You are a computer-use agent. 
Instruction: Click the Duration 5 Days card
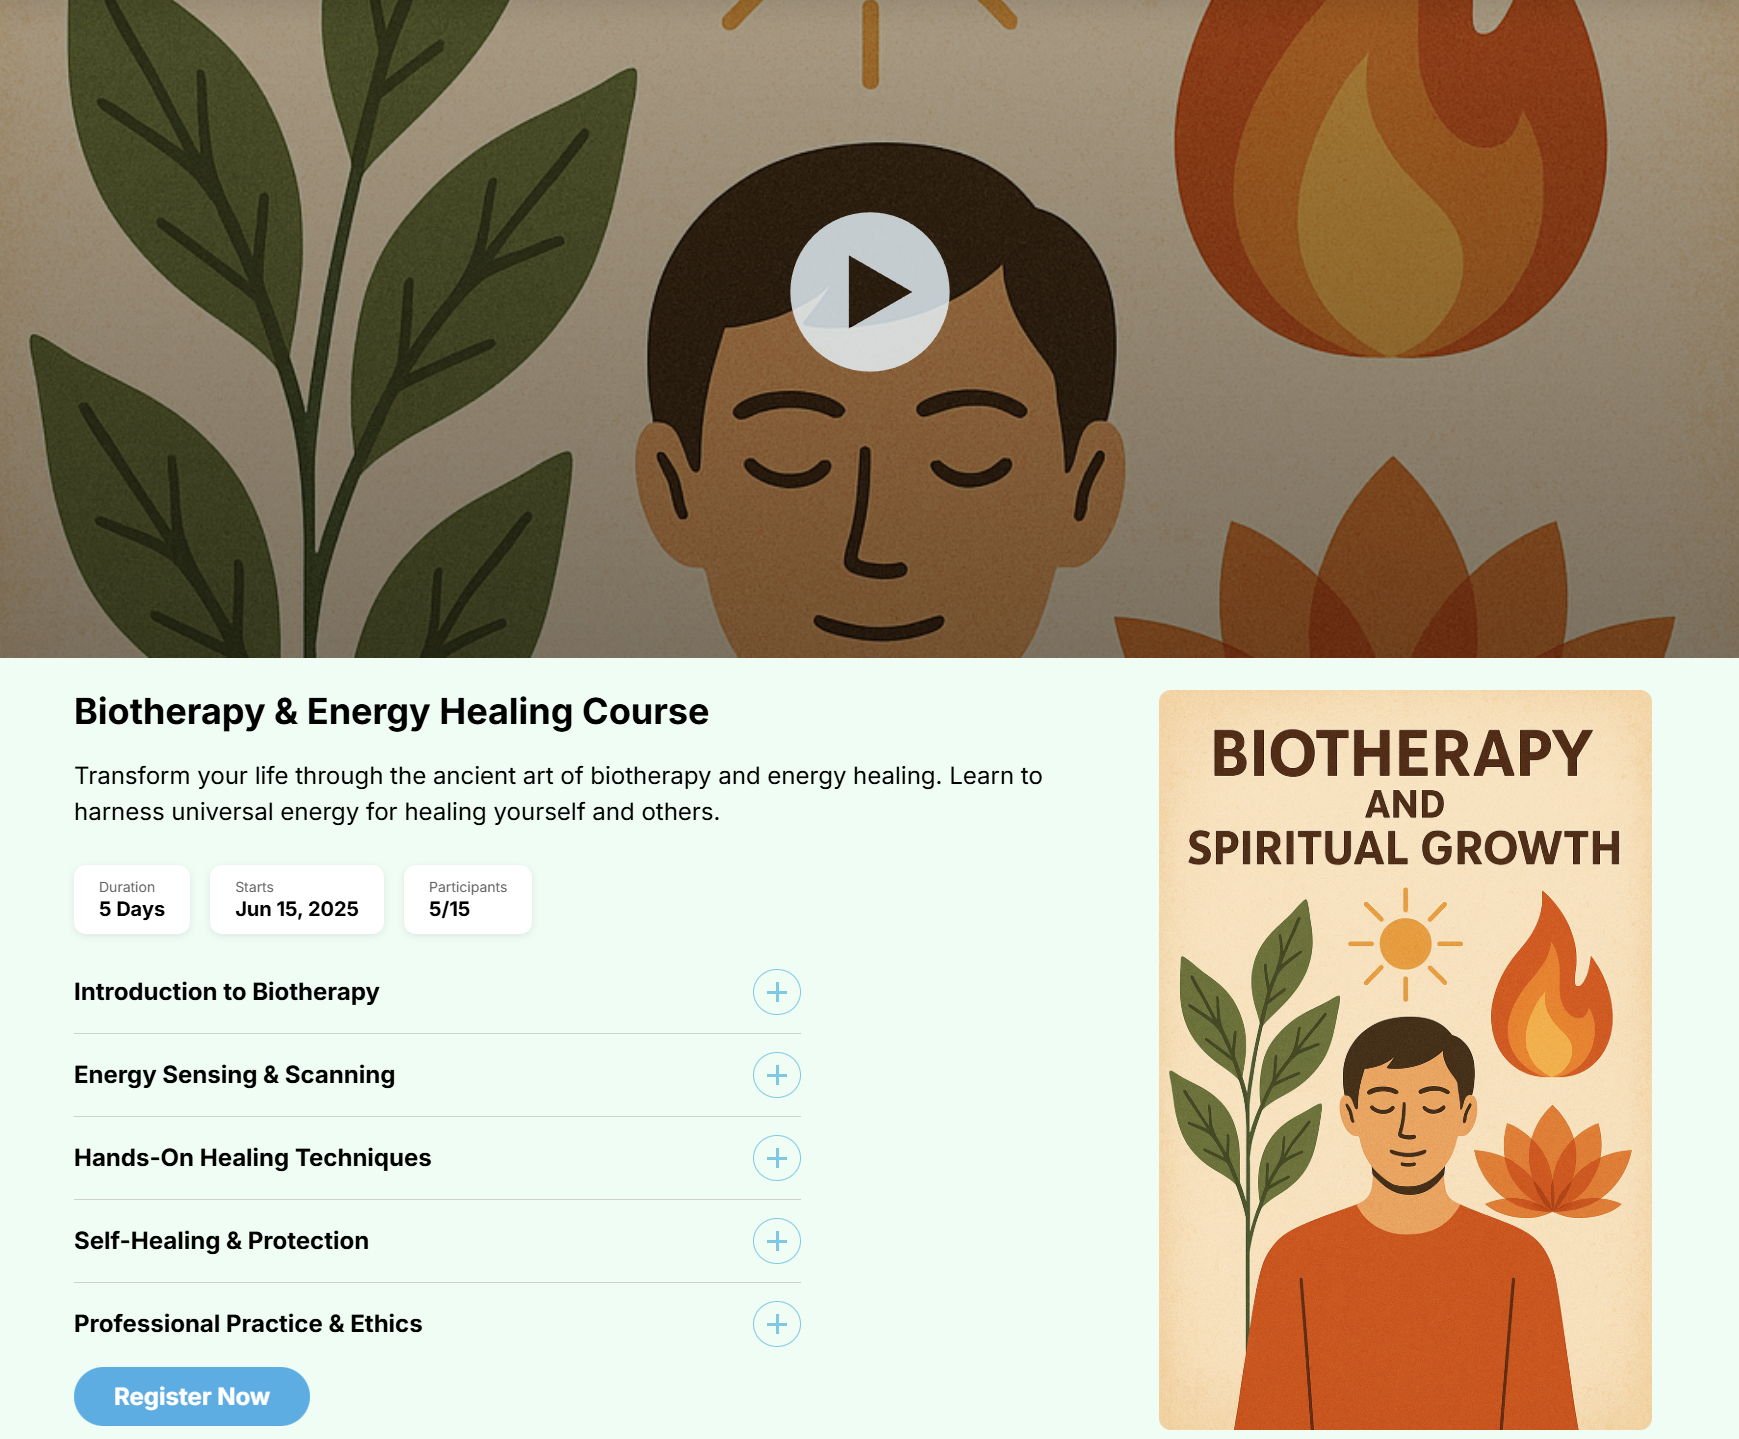tap(132, 900)
